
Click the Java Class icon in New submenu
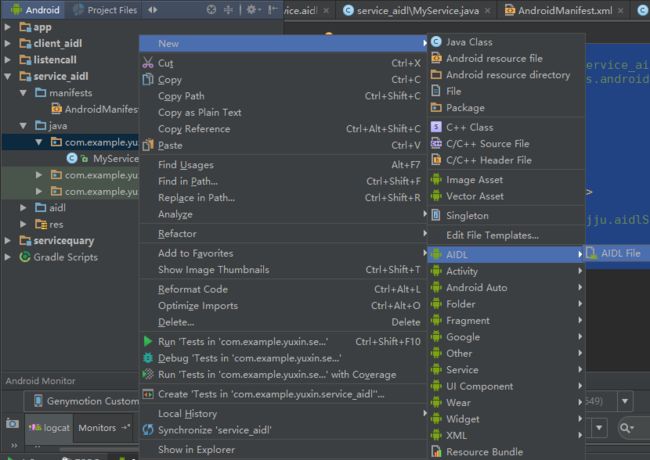[x=436, y=42]
